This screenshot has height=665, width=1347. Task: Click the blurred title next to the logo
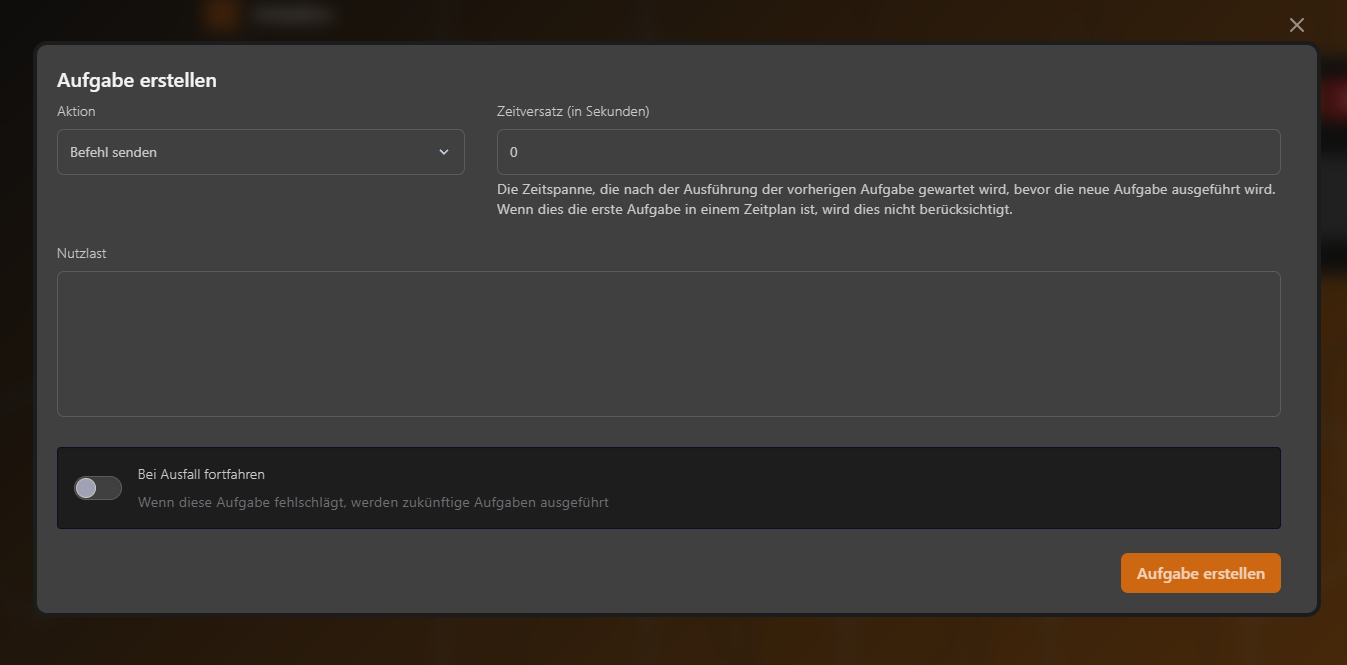click(292, 15)
